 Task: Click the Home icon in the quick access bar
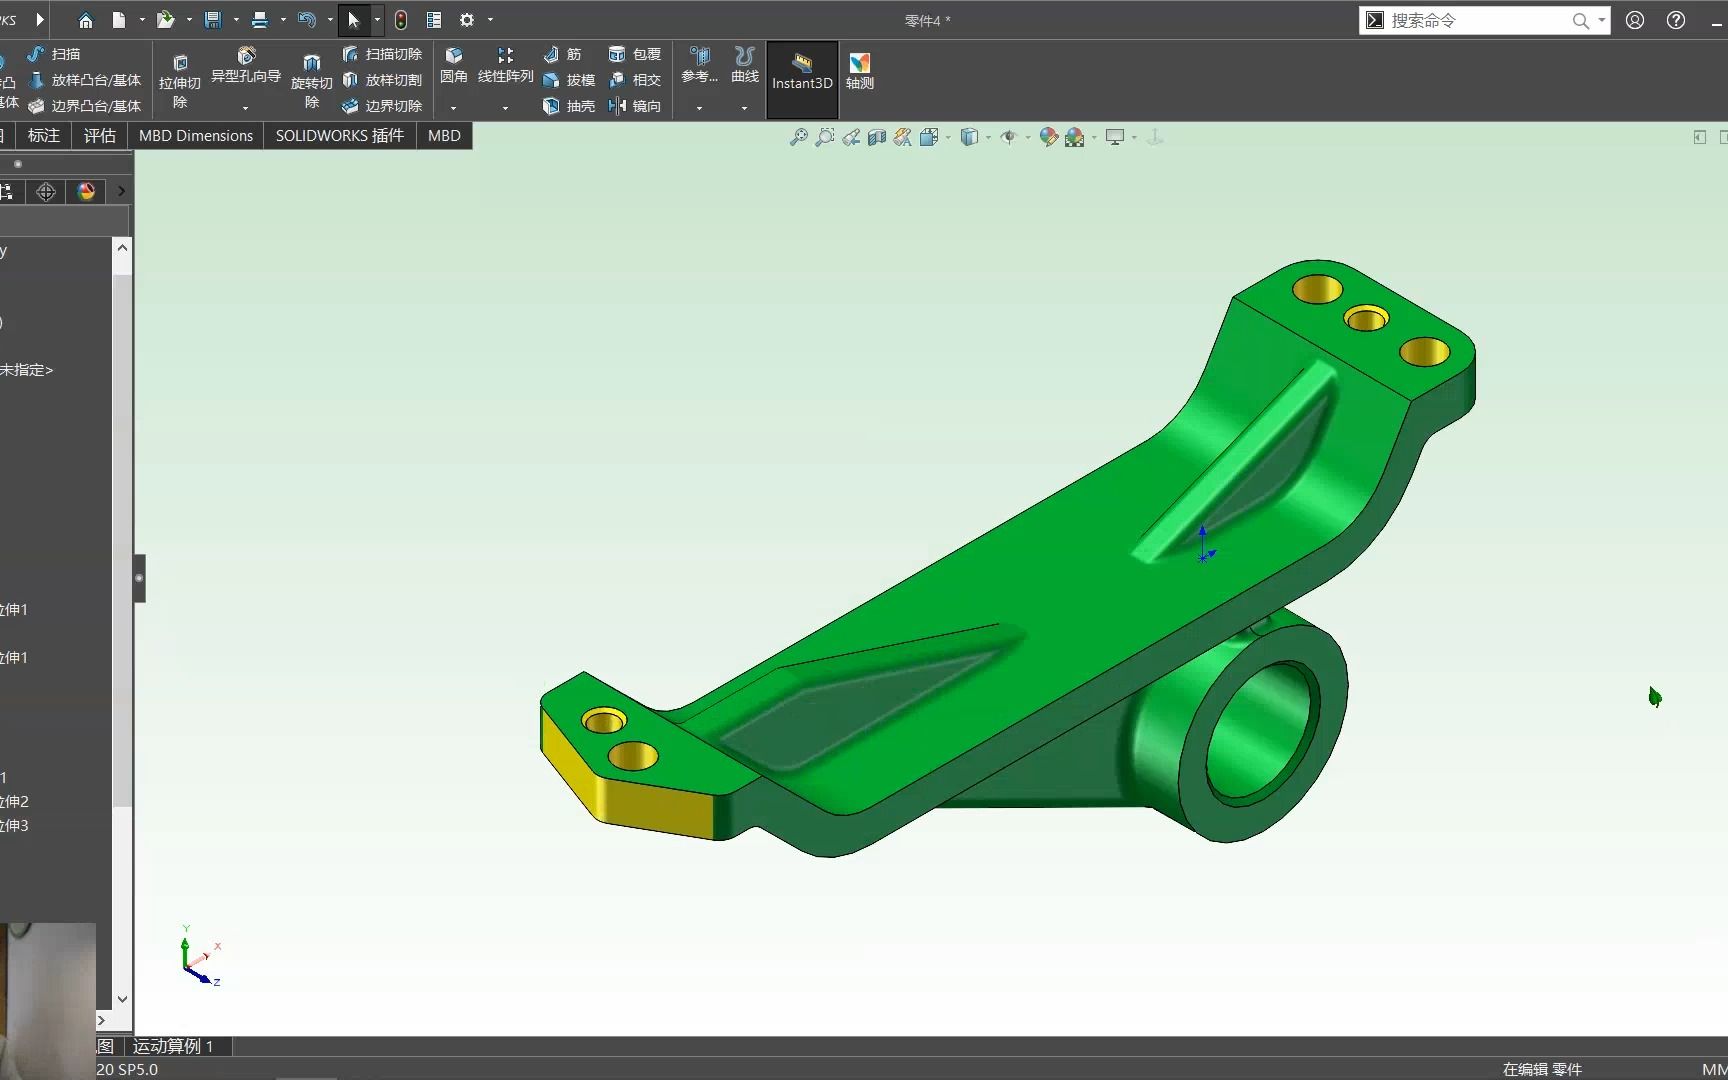86,20
